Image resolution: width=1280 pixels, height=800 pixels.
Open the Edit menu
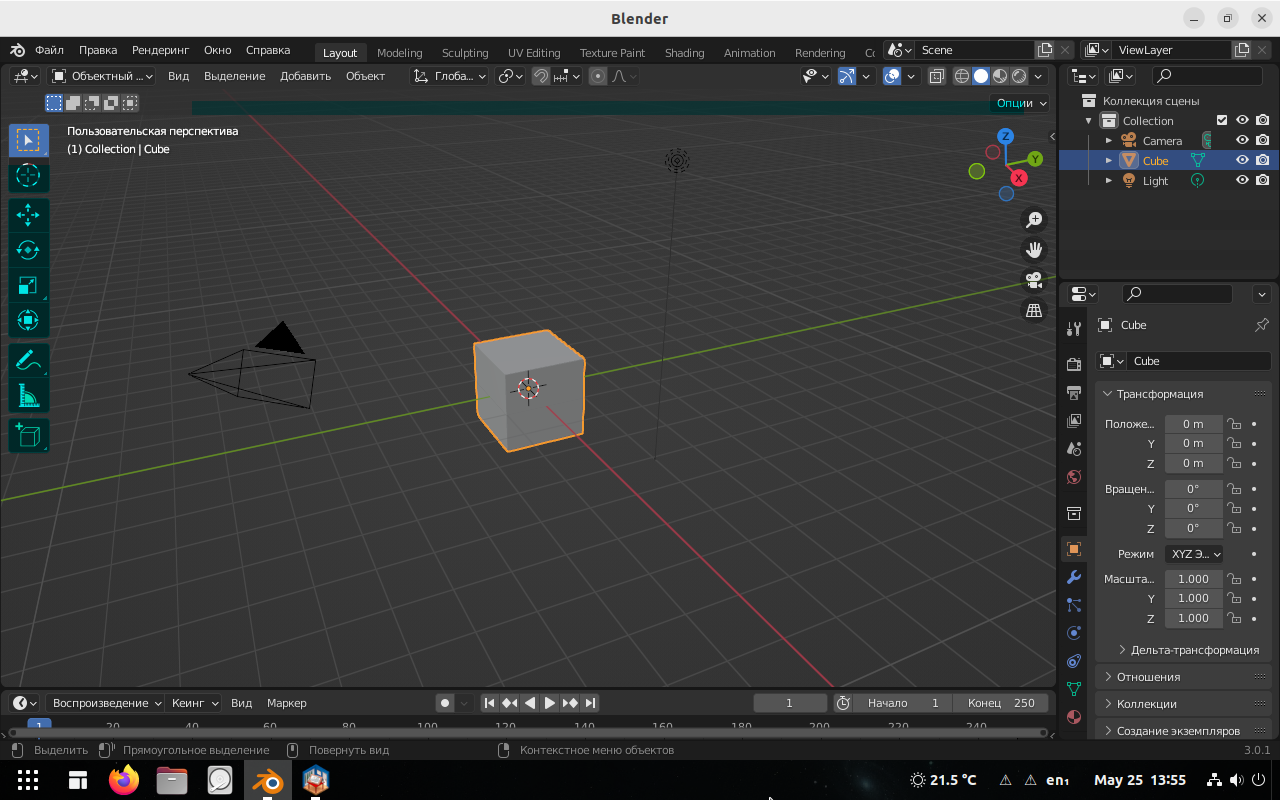point(98,50)
